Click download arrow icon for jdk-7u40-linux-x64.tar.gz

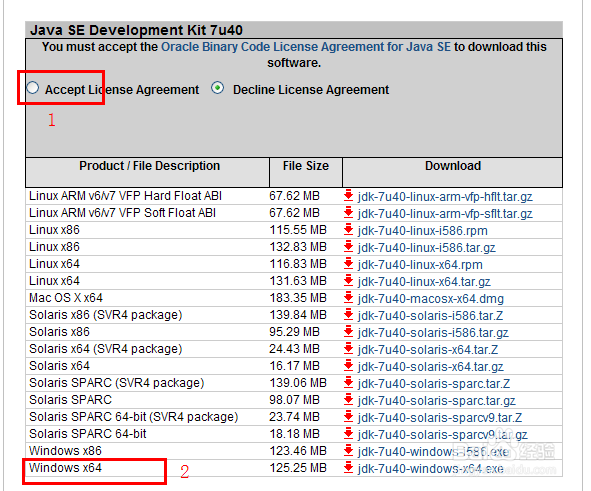tap(349, 281)
